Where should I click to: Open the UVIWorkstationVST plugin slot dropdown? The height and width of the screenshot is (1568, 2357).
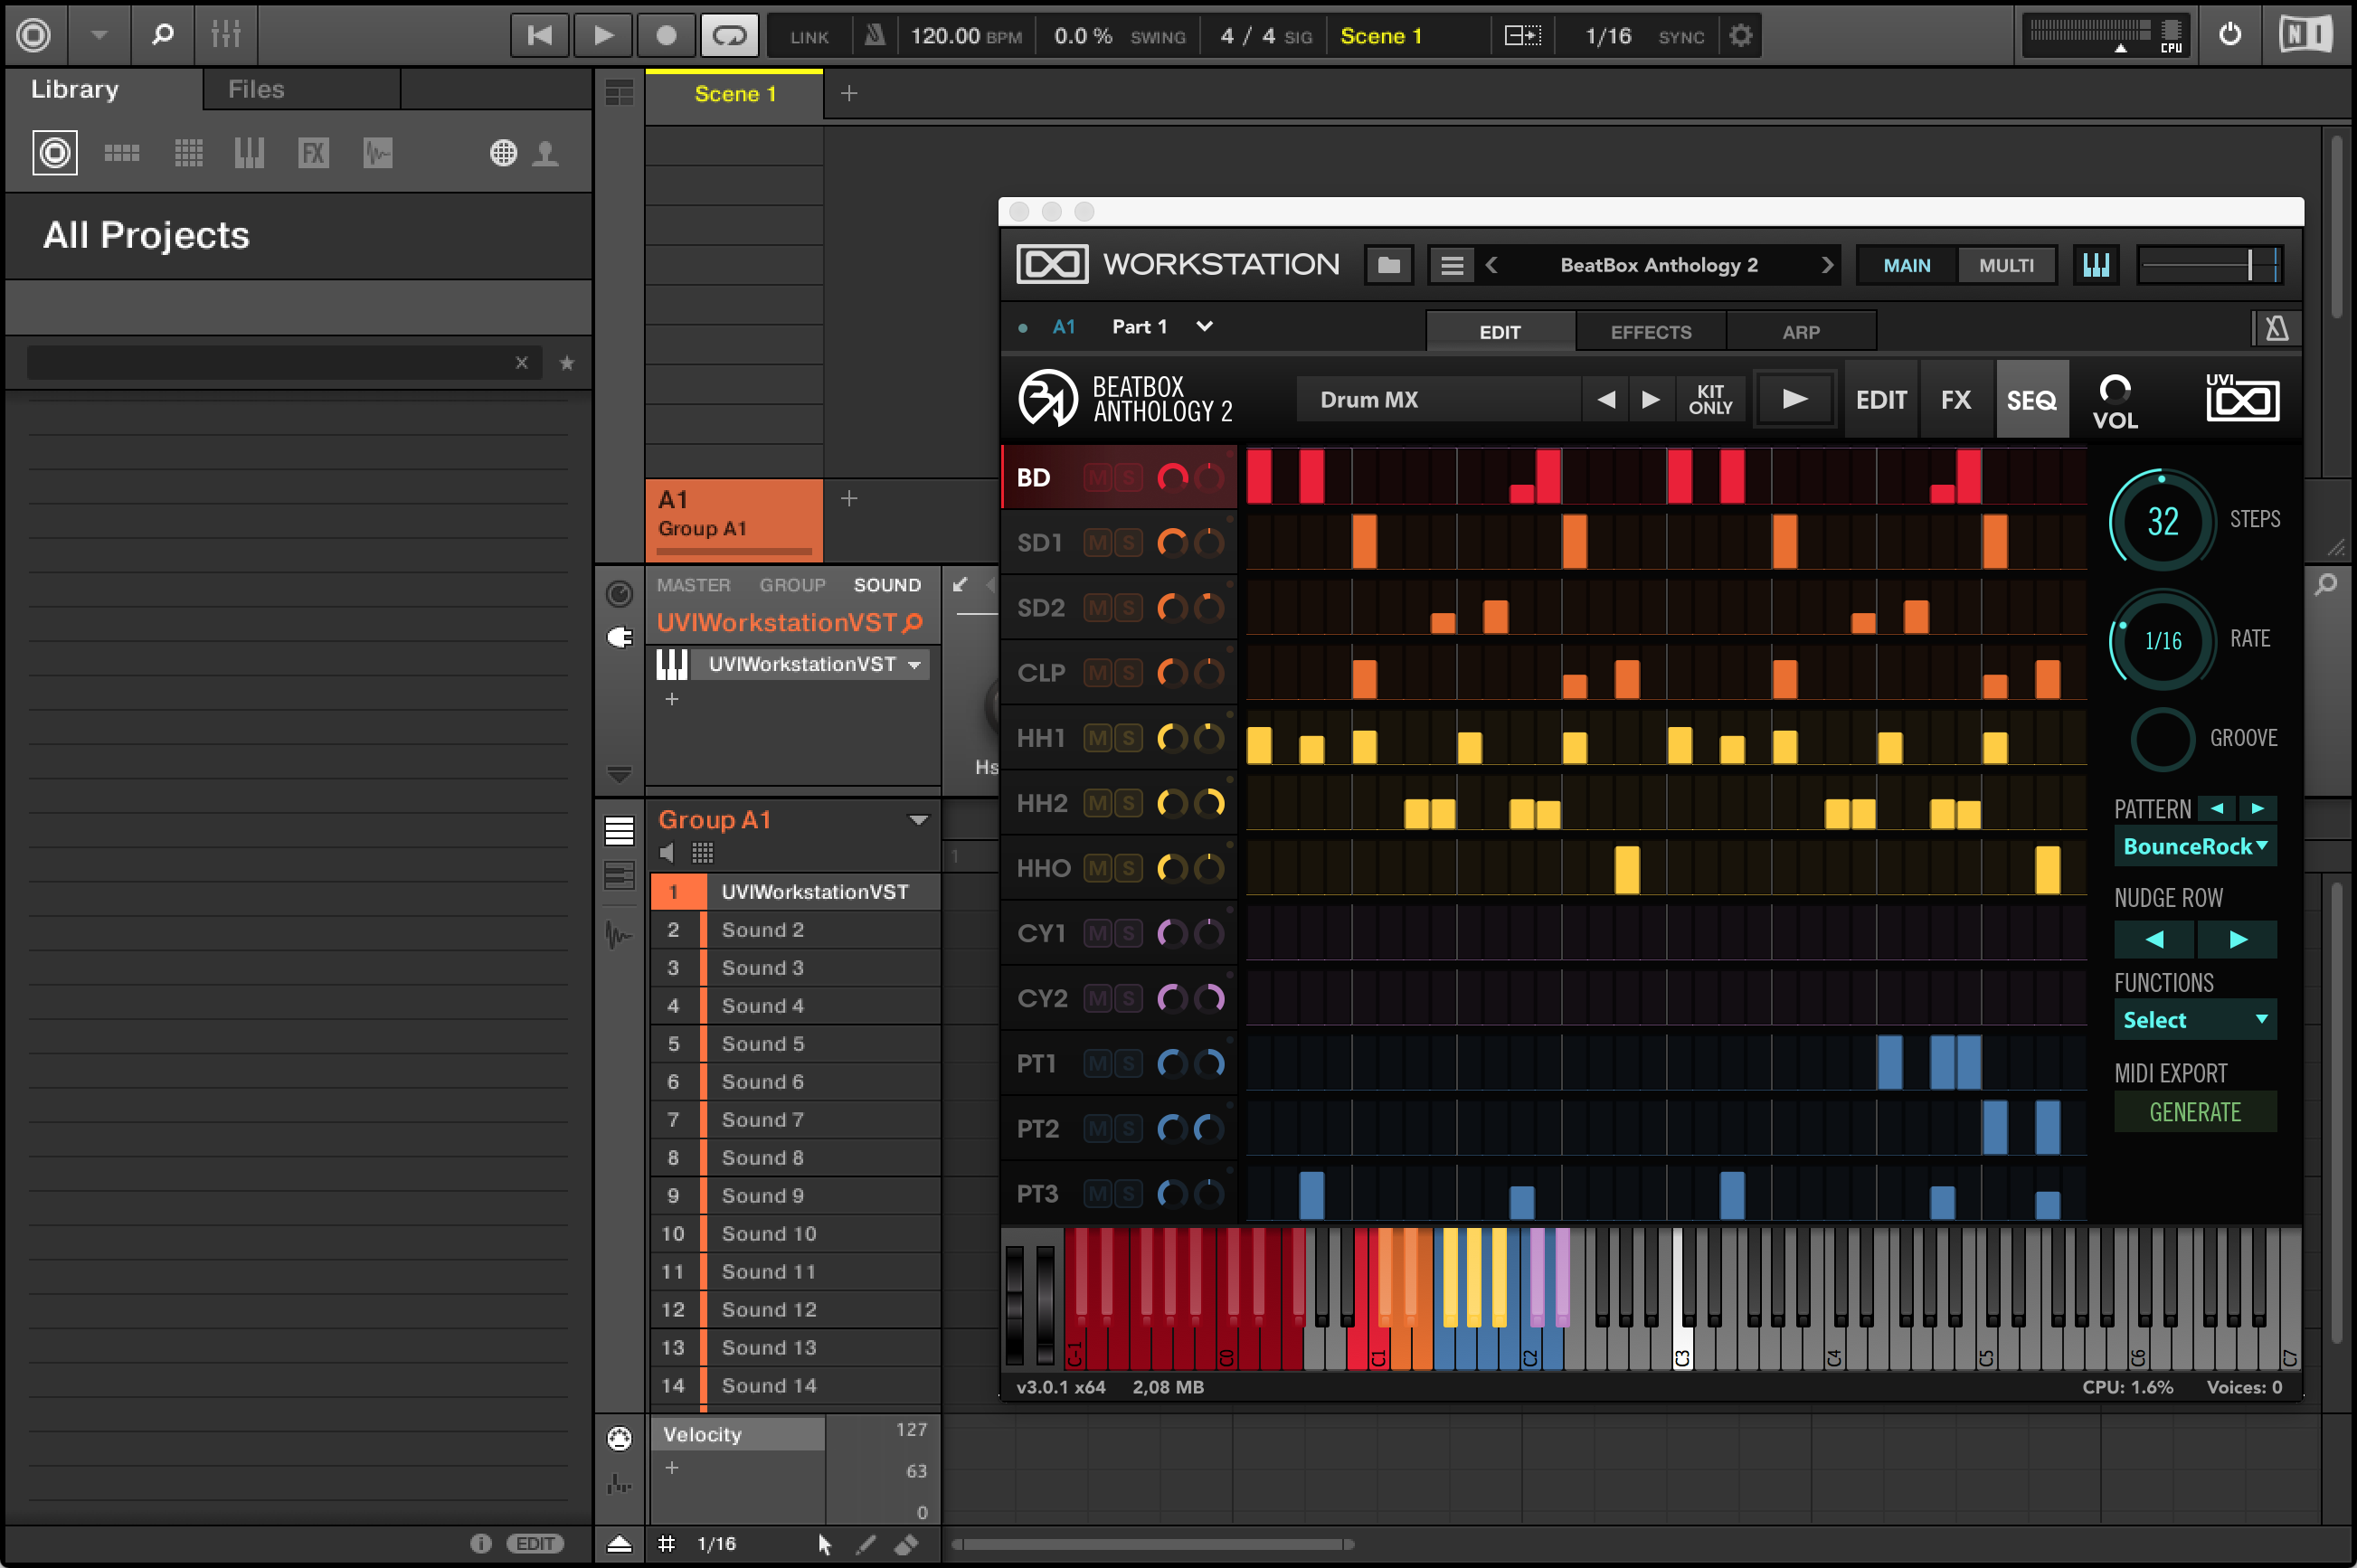tap(914, 665)
